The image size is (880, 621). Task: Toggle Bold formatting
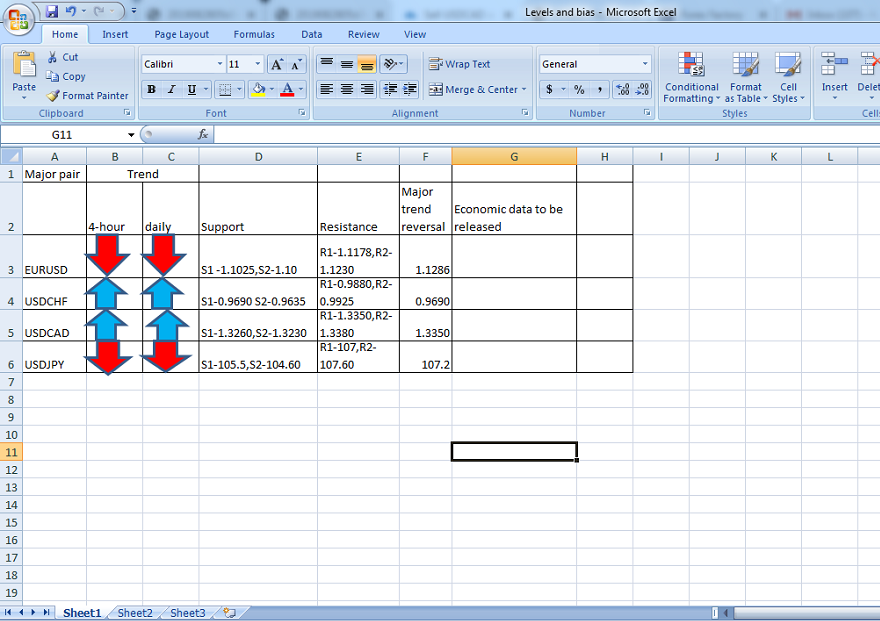point(152,89)
